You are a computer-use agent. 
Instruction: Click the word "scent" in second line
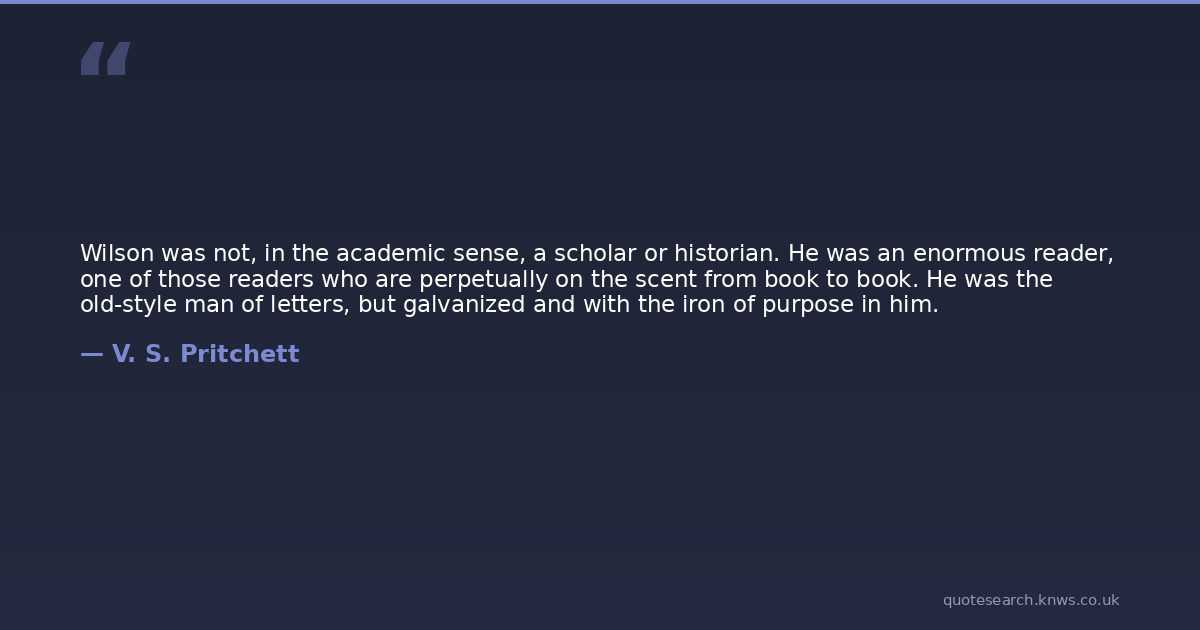(x=665, y=280)
